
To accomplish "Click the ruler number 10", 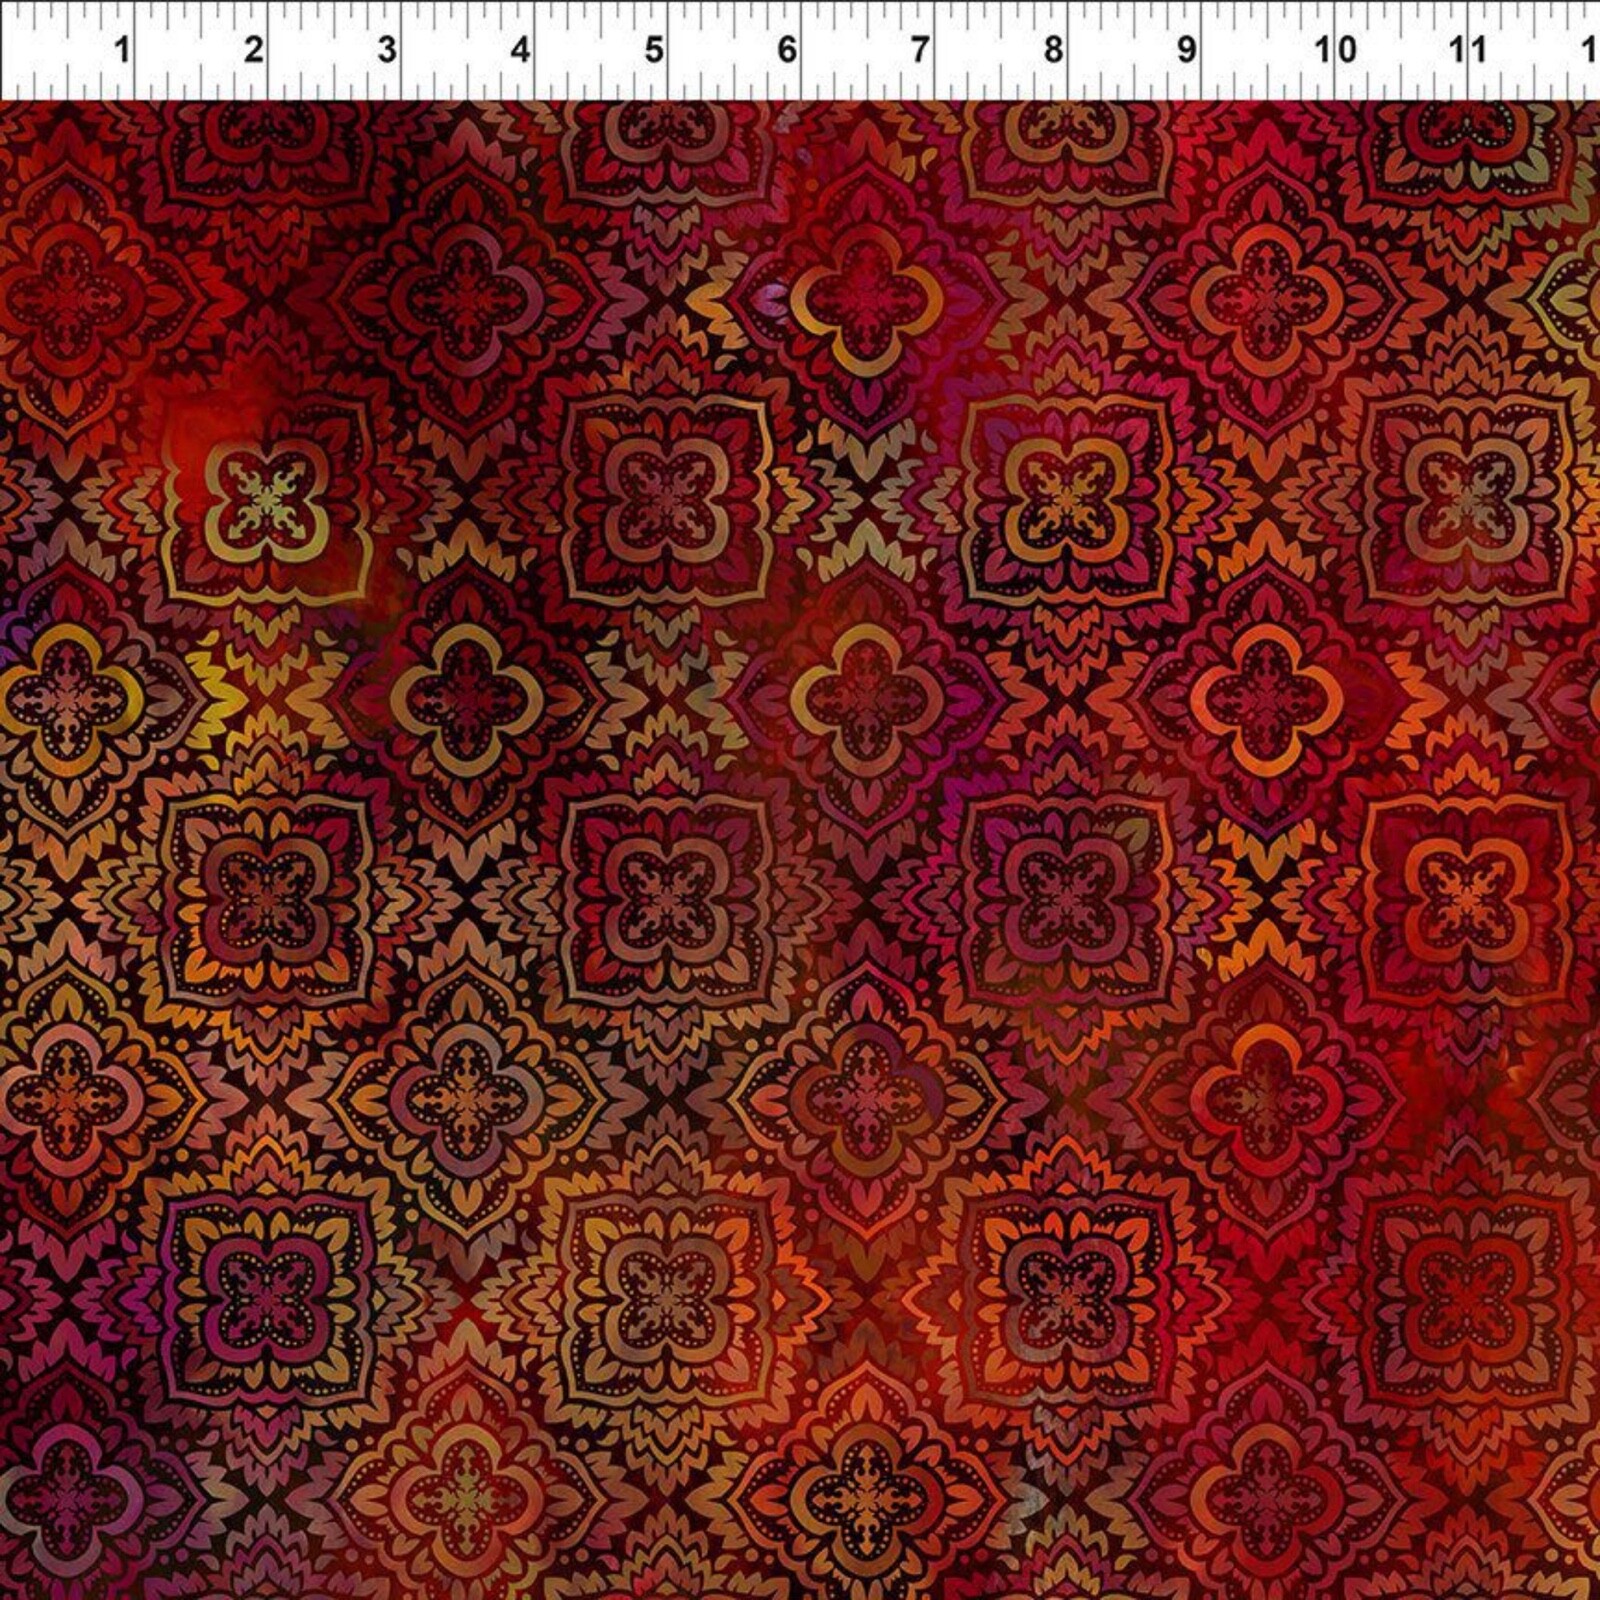I will point(1335,48).
